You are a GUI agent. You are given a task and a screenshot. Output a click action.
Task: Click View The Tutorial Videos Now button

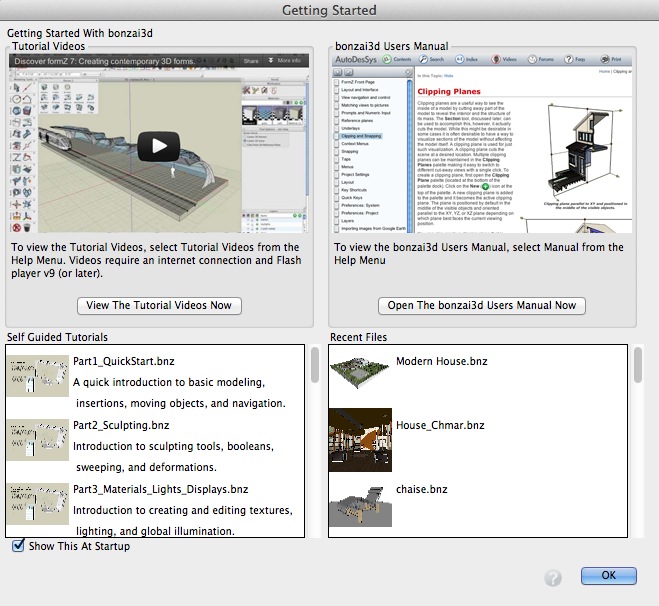[x=159, y=306]
